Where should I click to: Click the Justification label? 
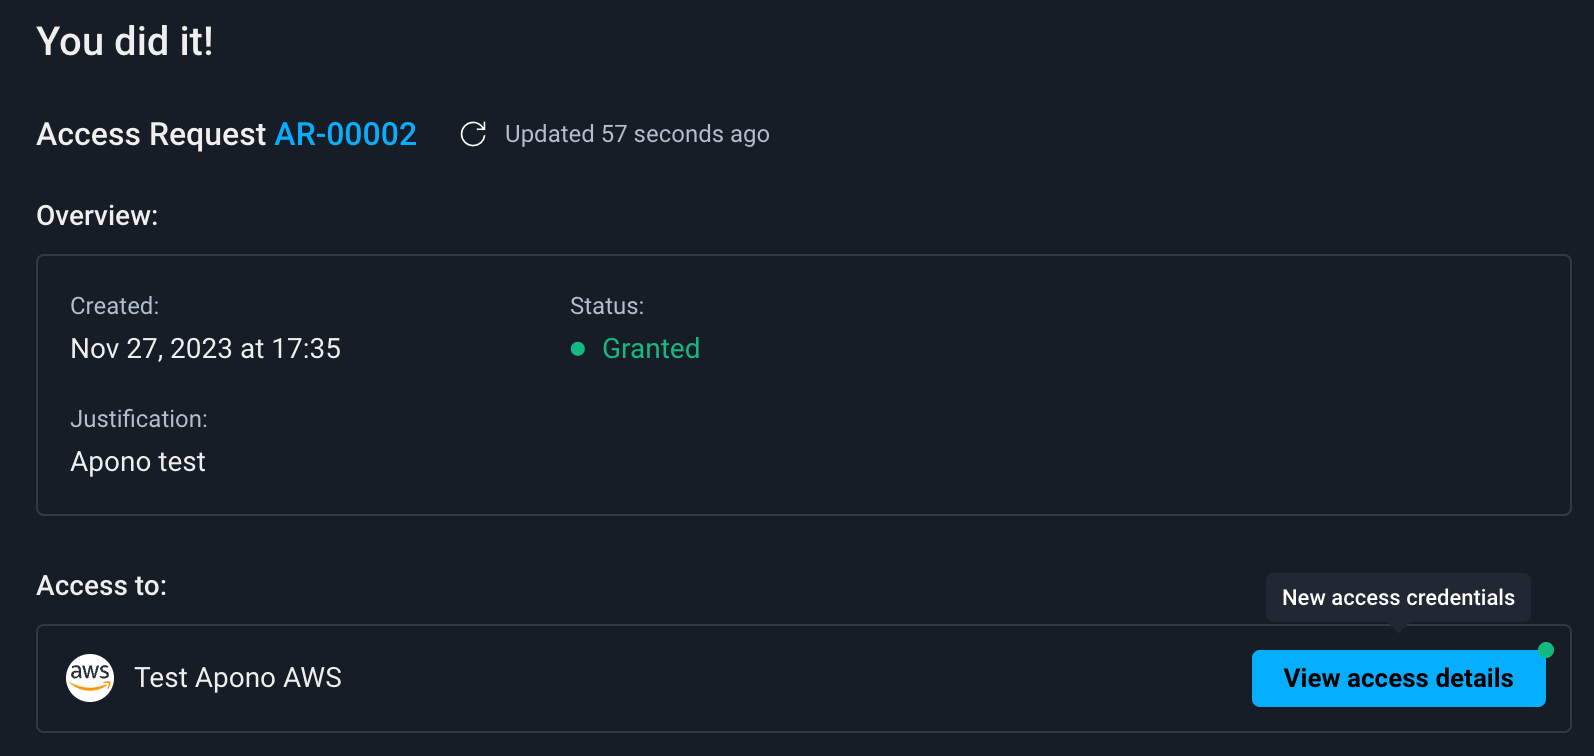(139, 419)
